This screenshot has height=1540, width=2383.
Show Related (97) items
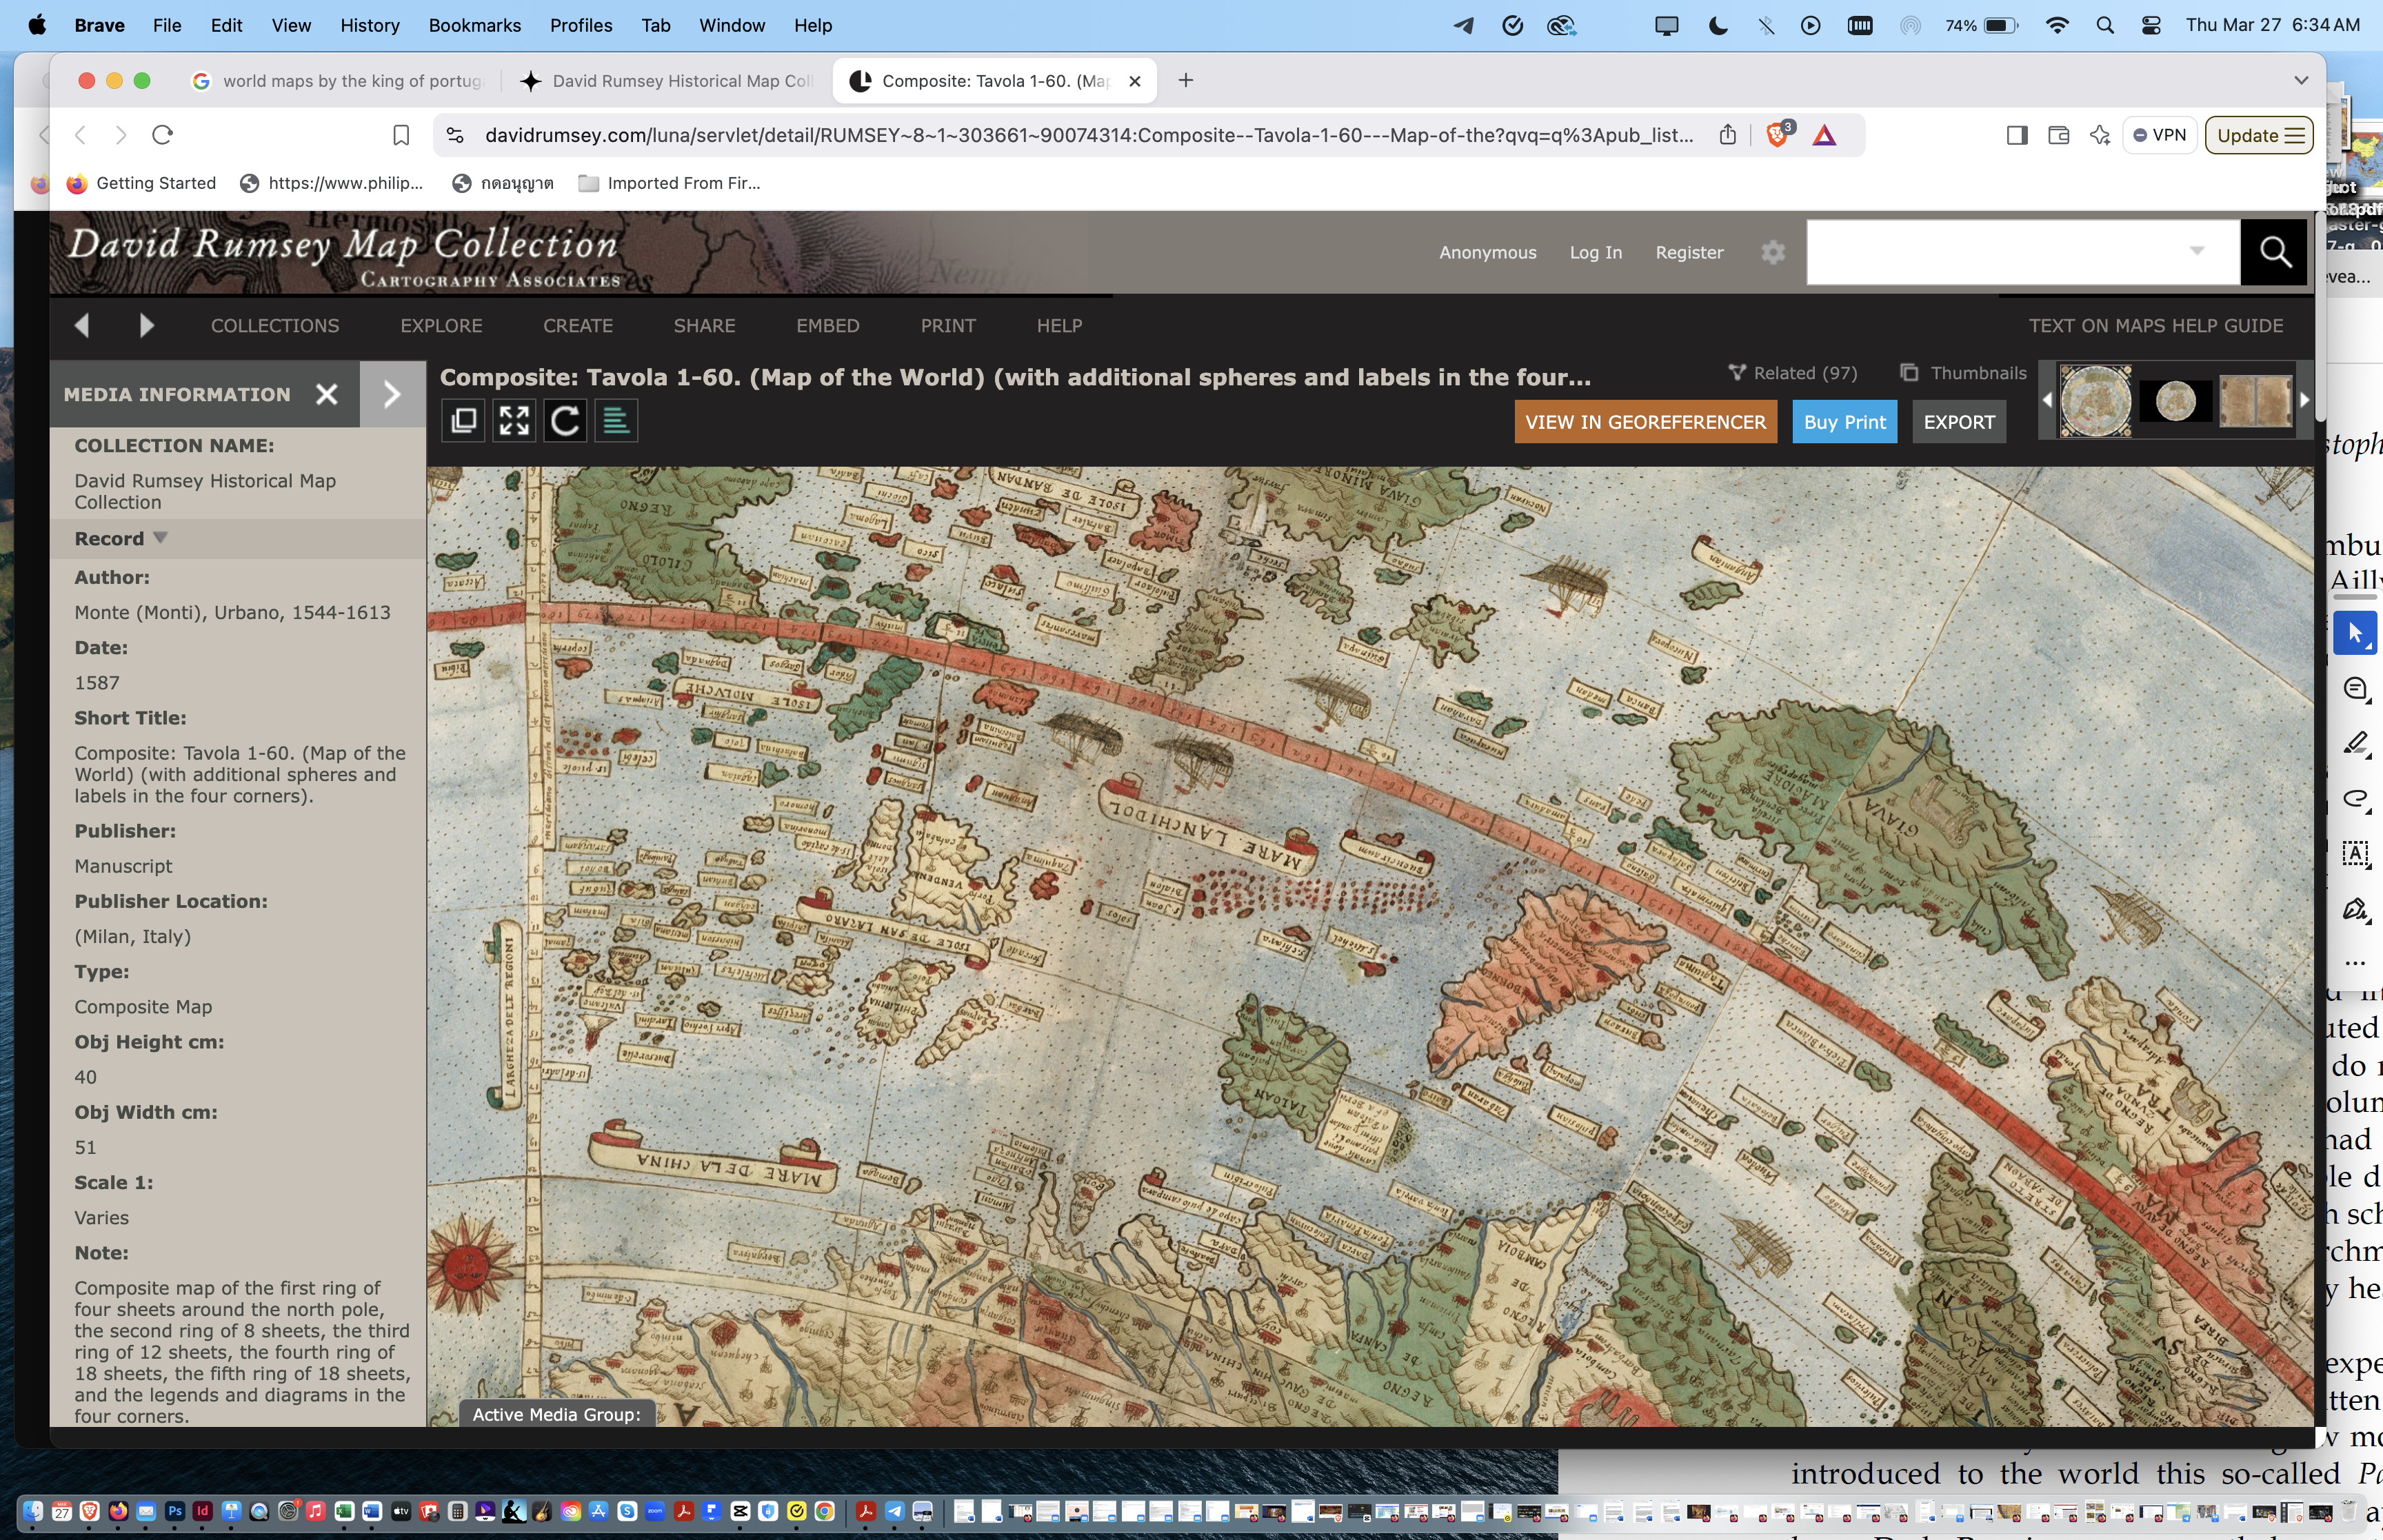[1793, 373]
